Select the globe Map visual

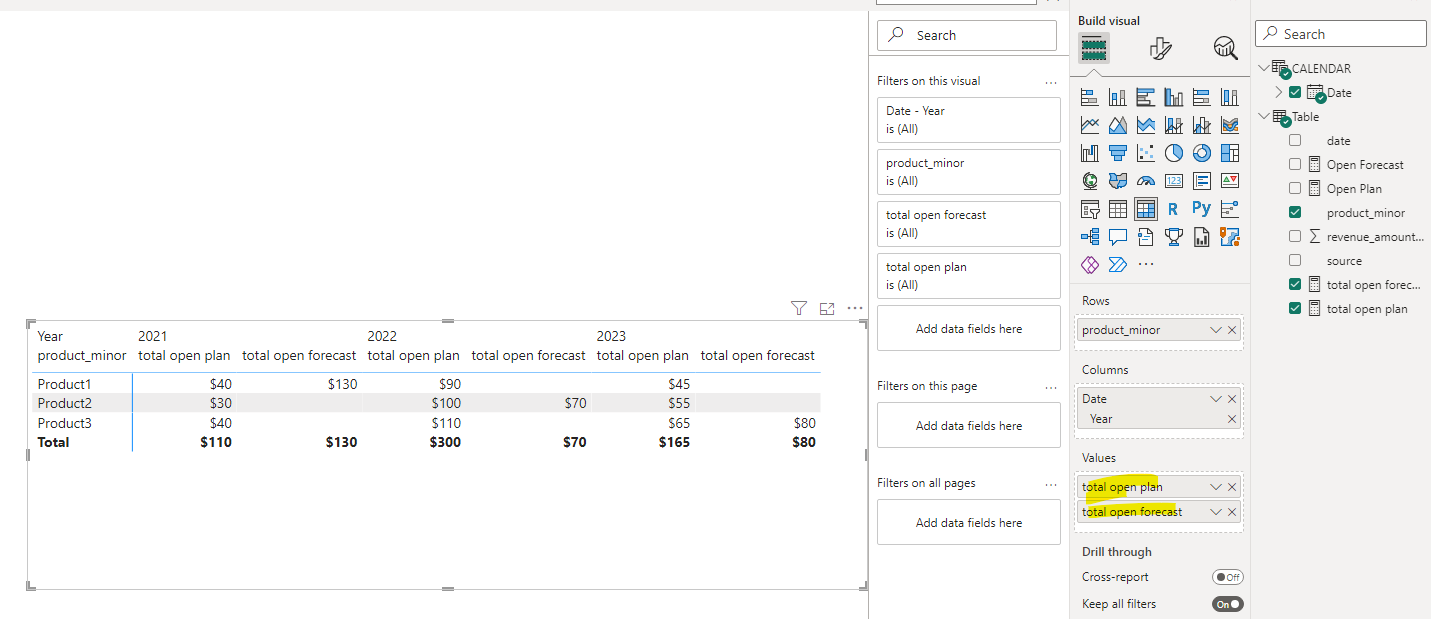click(1090, 181)
